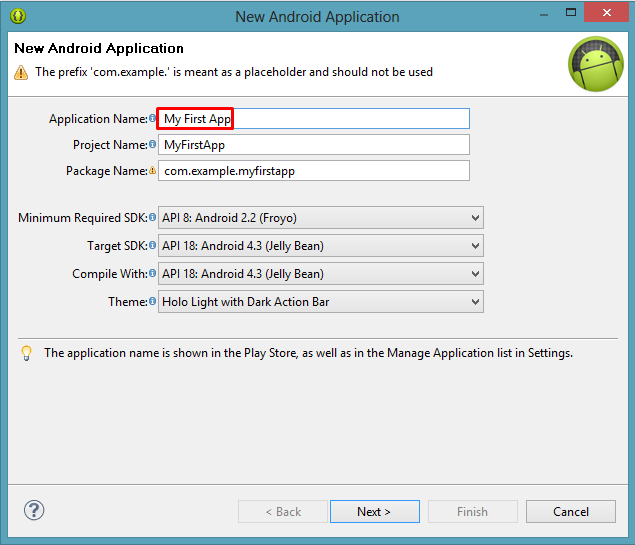Click info icon next to Target SDK
635x545 pixels.
point(152,245)
